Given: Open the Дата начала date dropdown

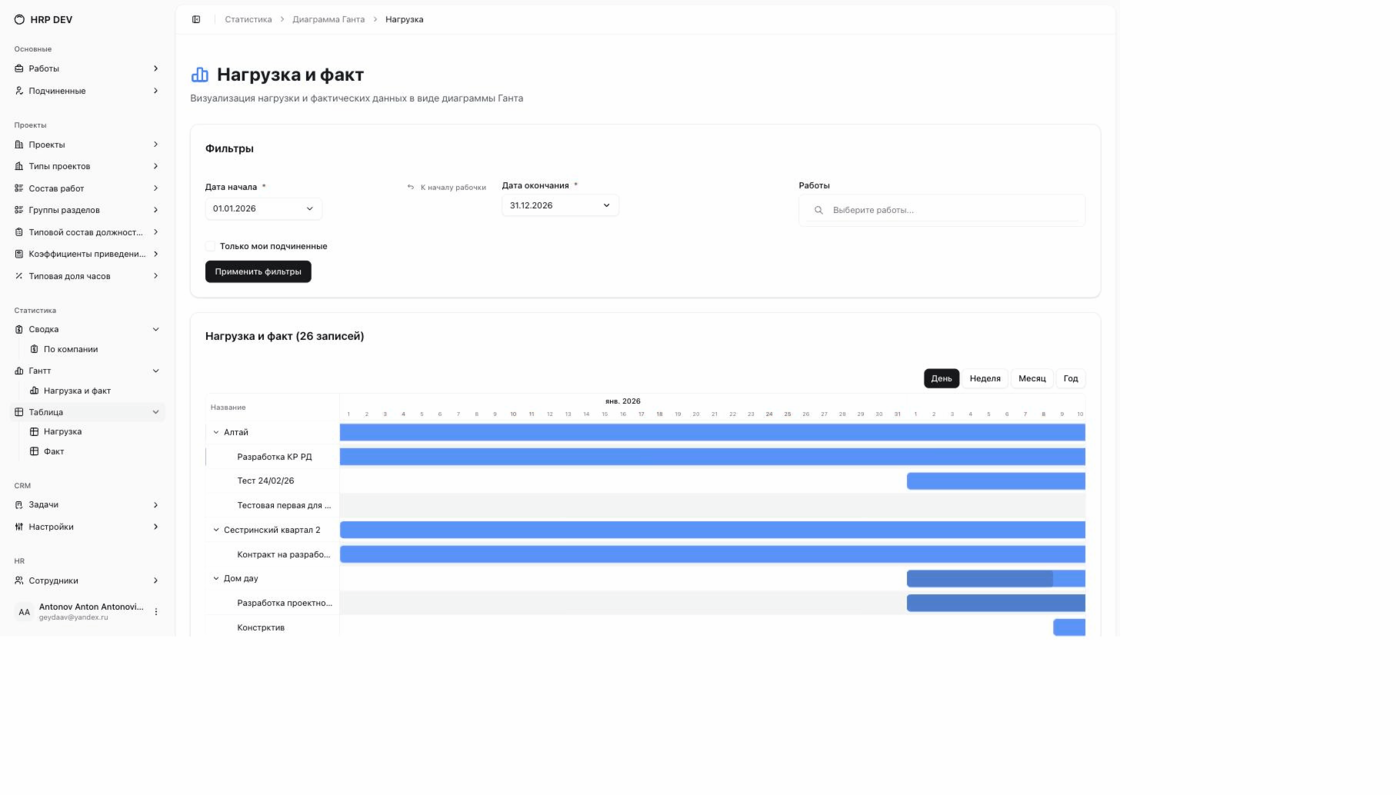Looking at the screenshot, I should click(264, 209).
